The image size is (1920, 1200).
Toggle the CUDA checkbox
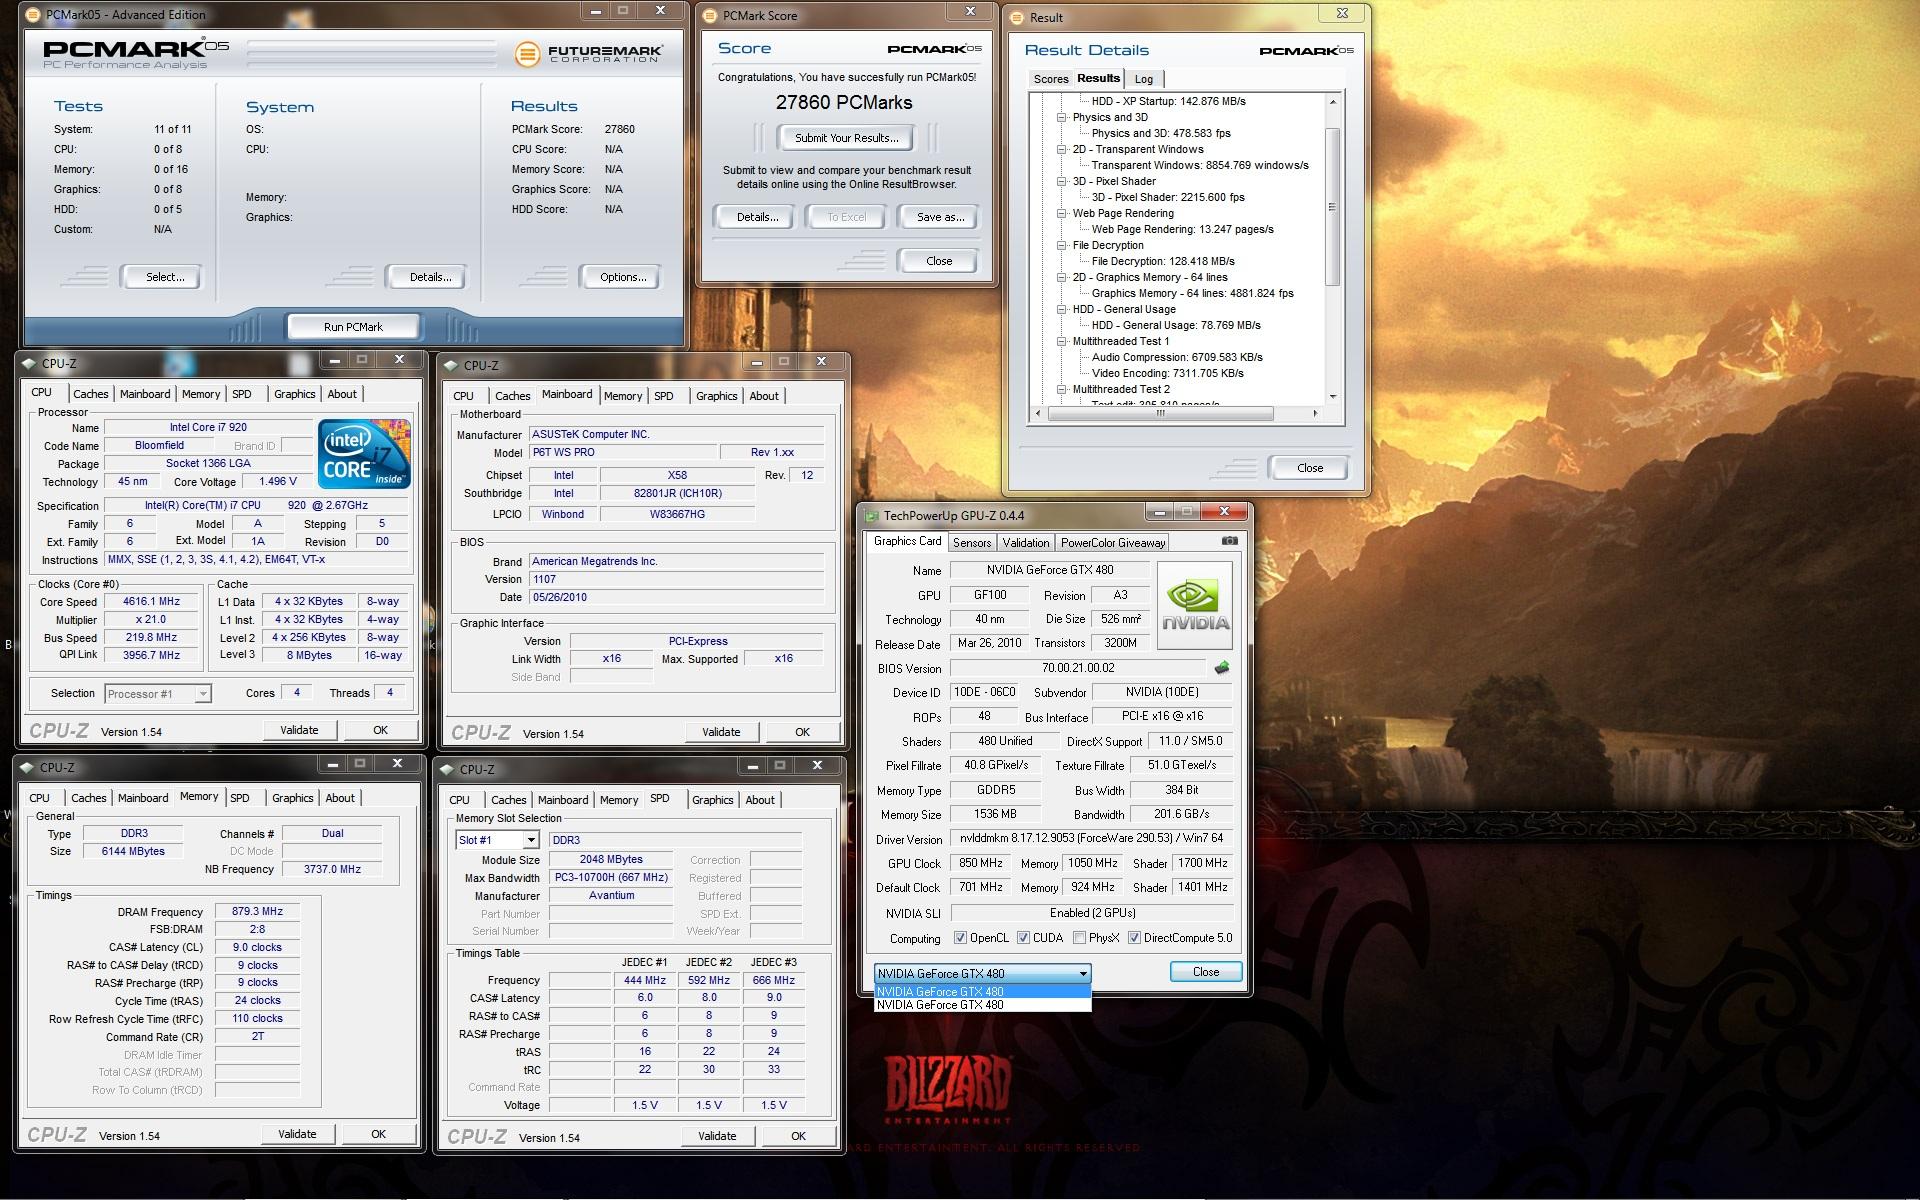[1023, 938]
